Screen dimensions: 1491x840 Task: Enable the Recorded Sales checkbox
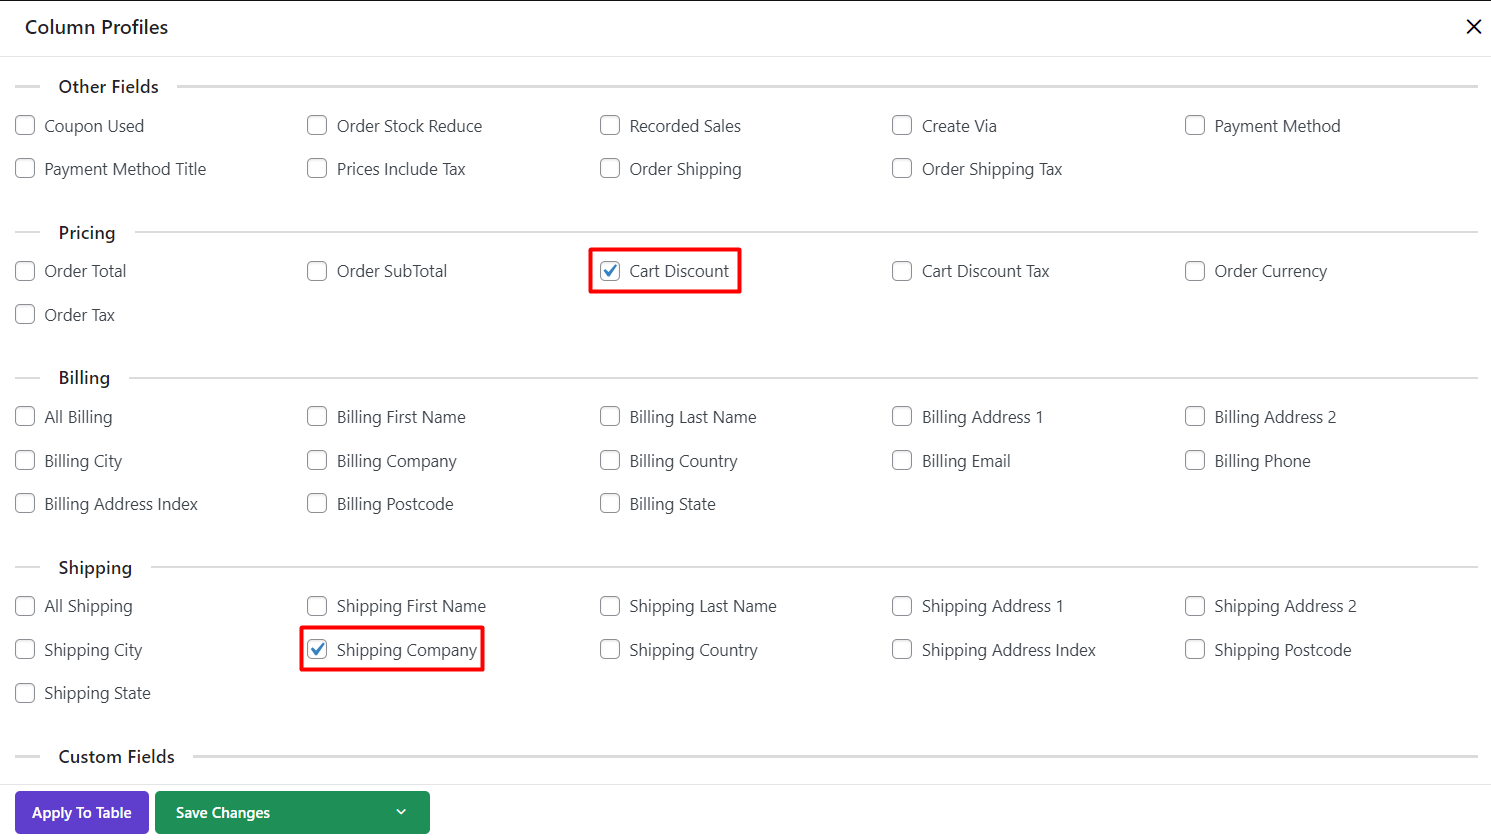610,126
